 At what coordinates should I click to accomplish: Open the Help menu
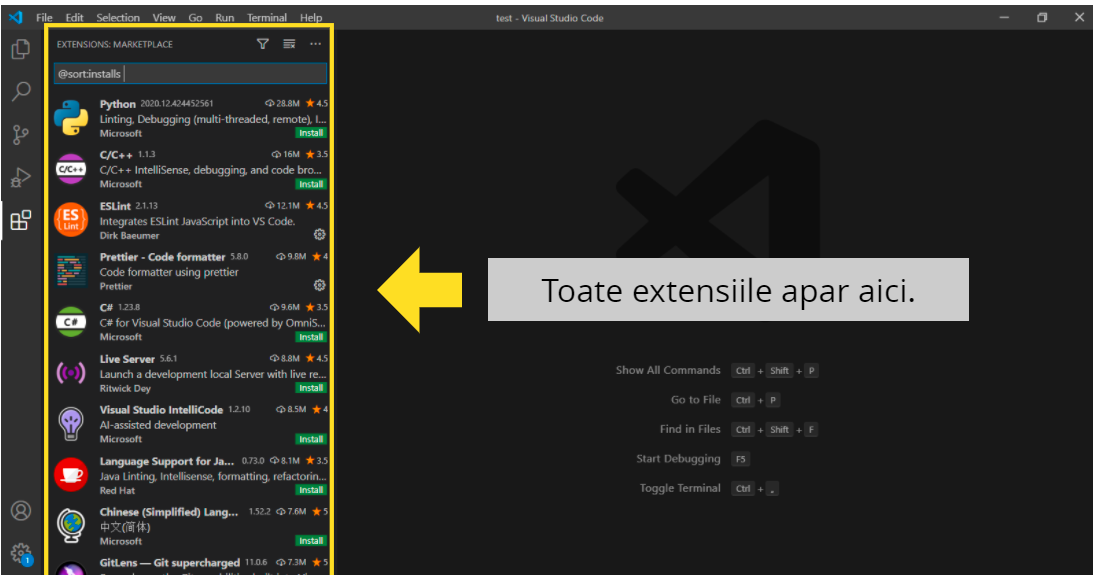point(311,17)
